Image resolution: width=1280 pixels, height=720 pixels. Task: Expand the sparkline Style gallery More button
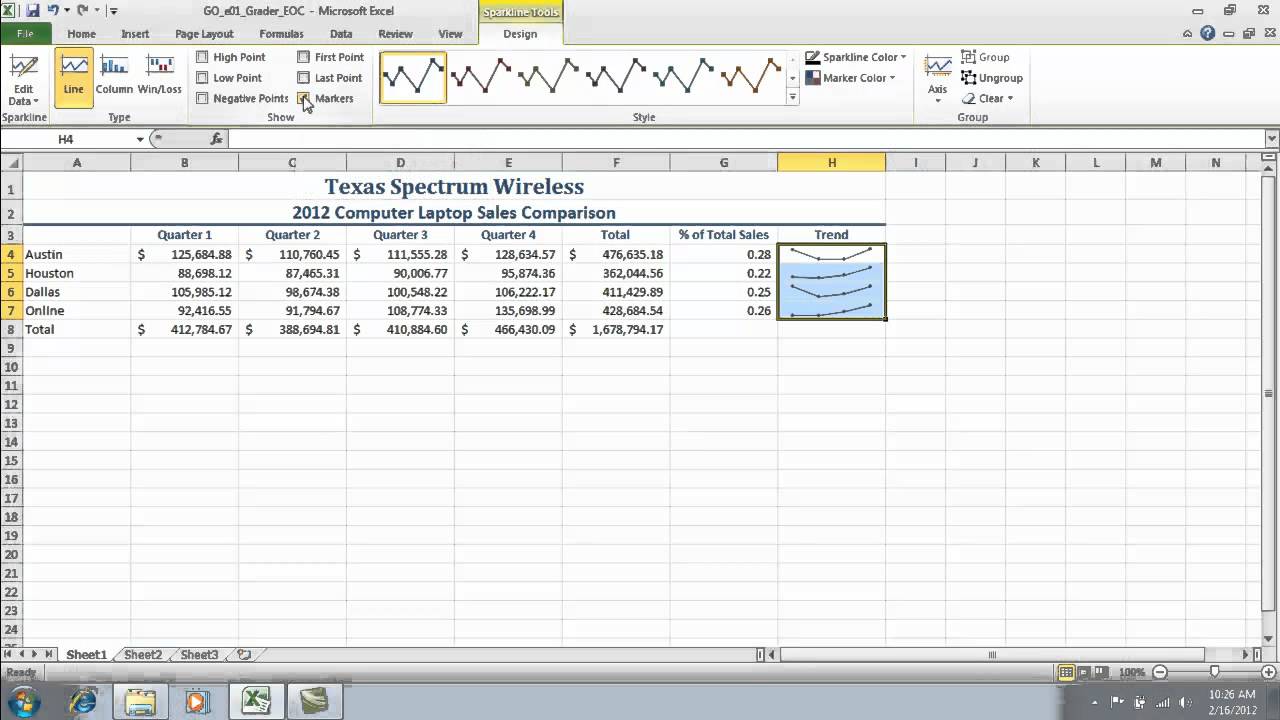click(x=792, y=97)
